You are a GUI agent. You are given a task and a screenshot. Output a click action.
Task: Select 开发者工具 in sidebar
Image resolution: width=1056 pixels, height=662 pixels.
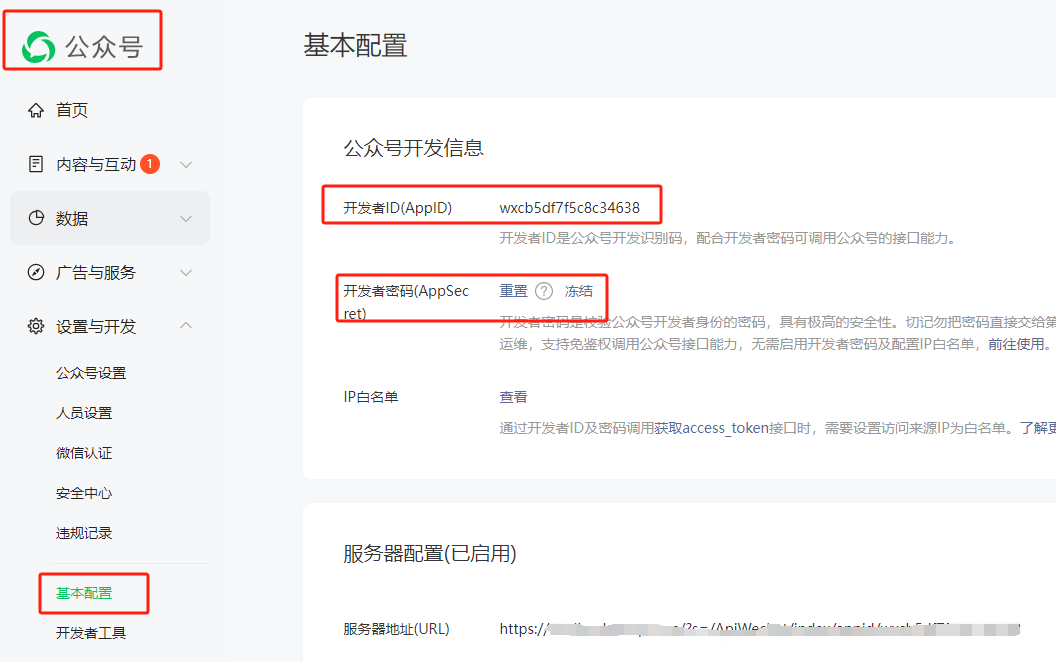(91, 633)
